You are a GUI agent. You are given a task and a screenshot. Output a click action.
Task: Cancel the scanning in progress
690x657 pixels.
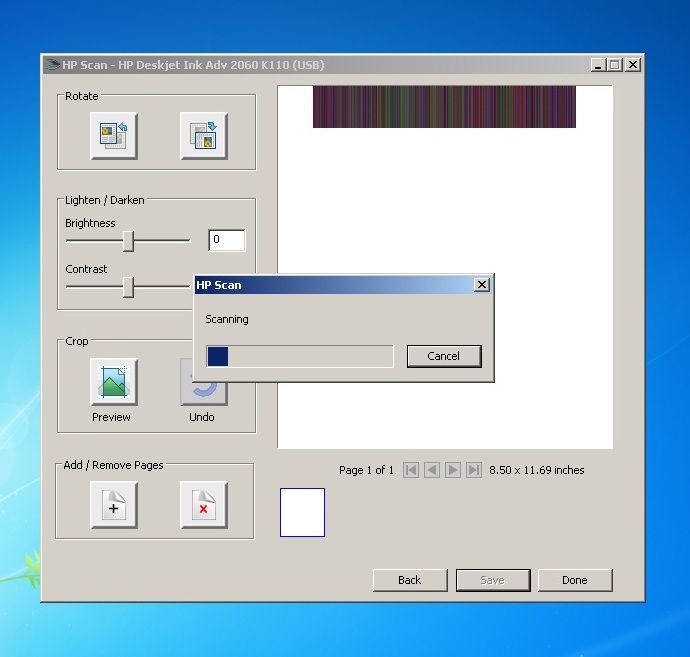click(444, 356)
